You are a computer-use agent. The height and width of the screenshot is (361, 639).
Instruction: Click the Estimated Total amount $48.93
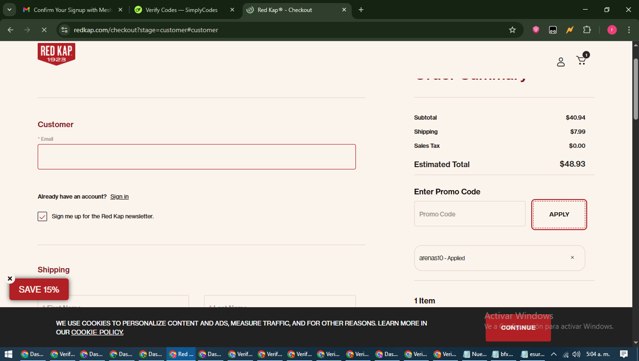[x=572, y=164]
